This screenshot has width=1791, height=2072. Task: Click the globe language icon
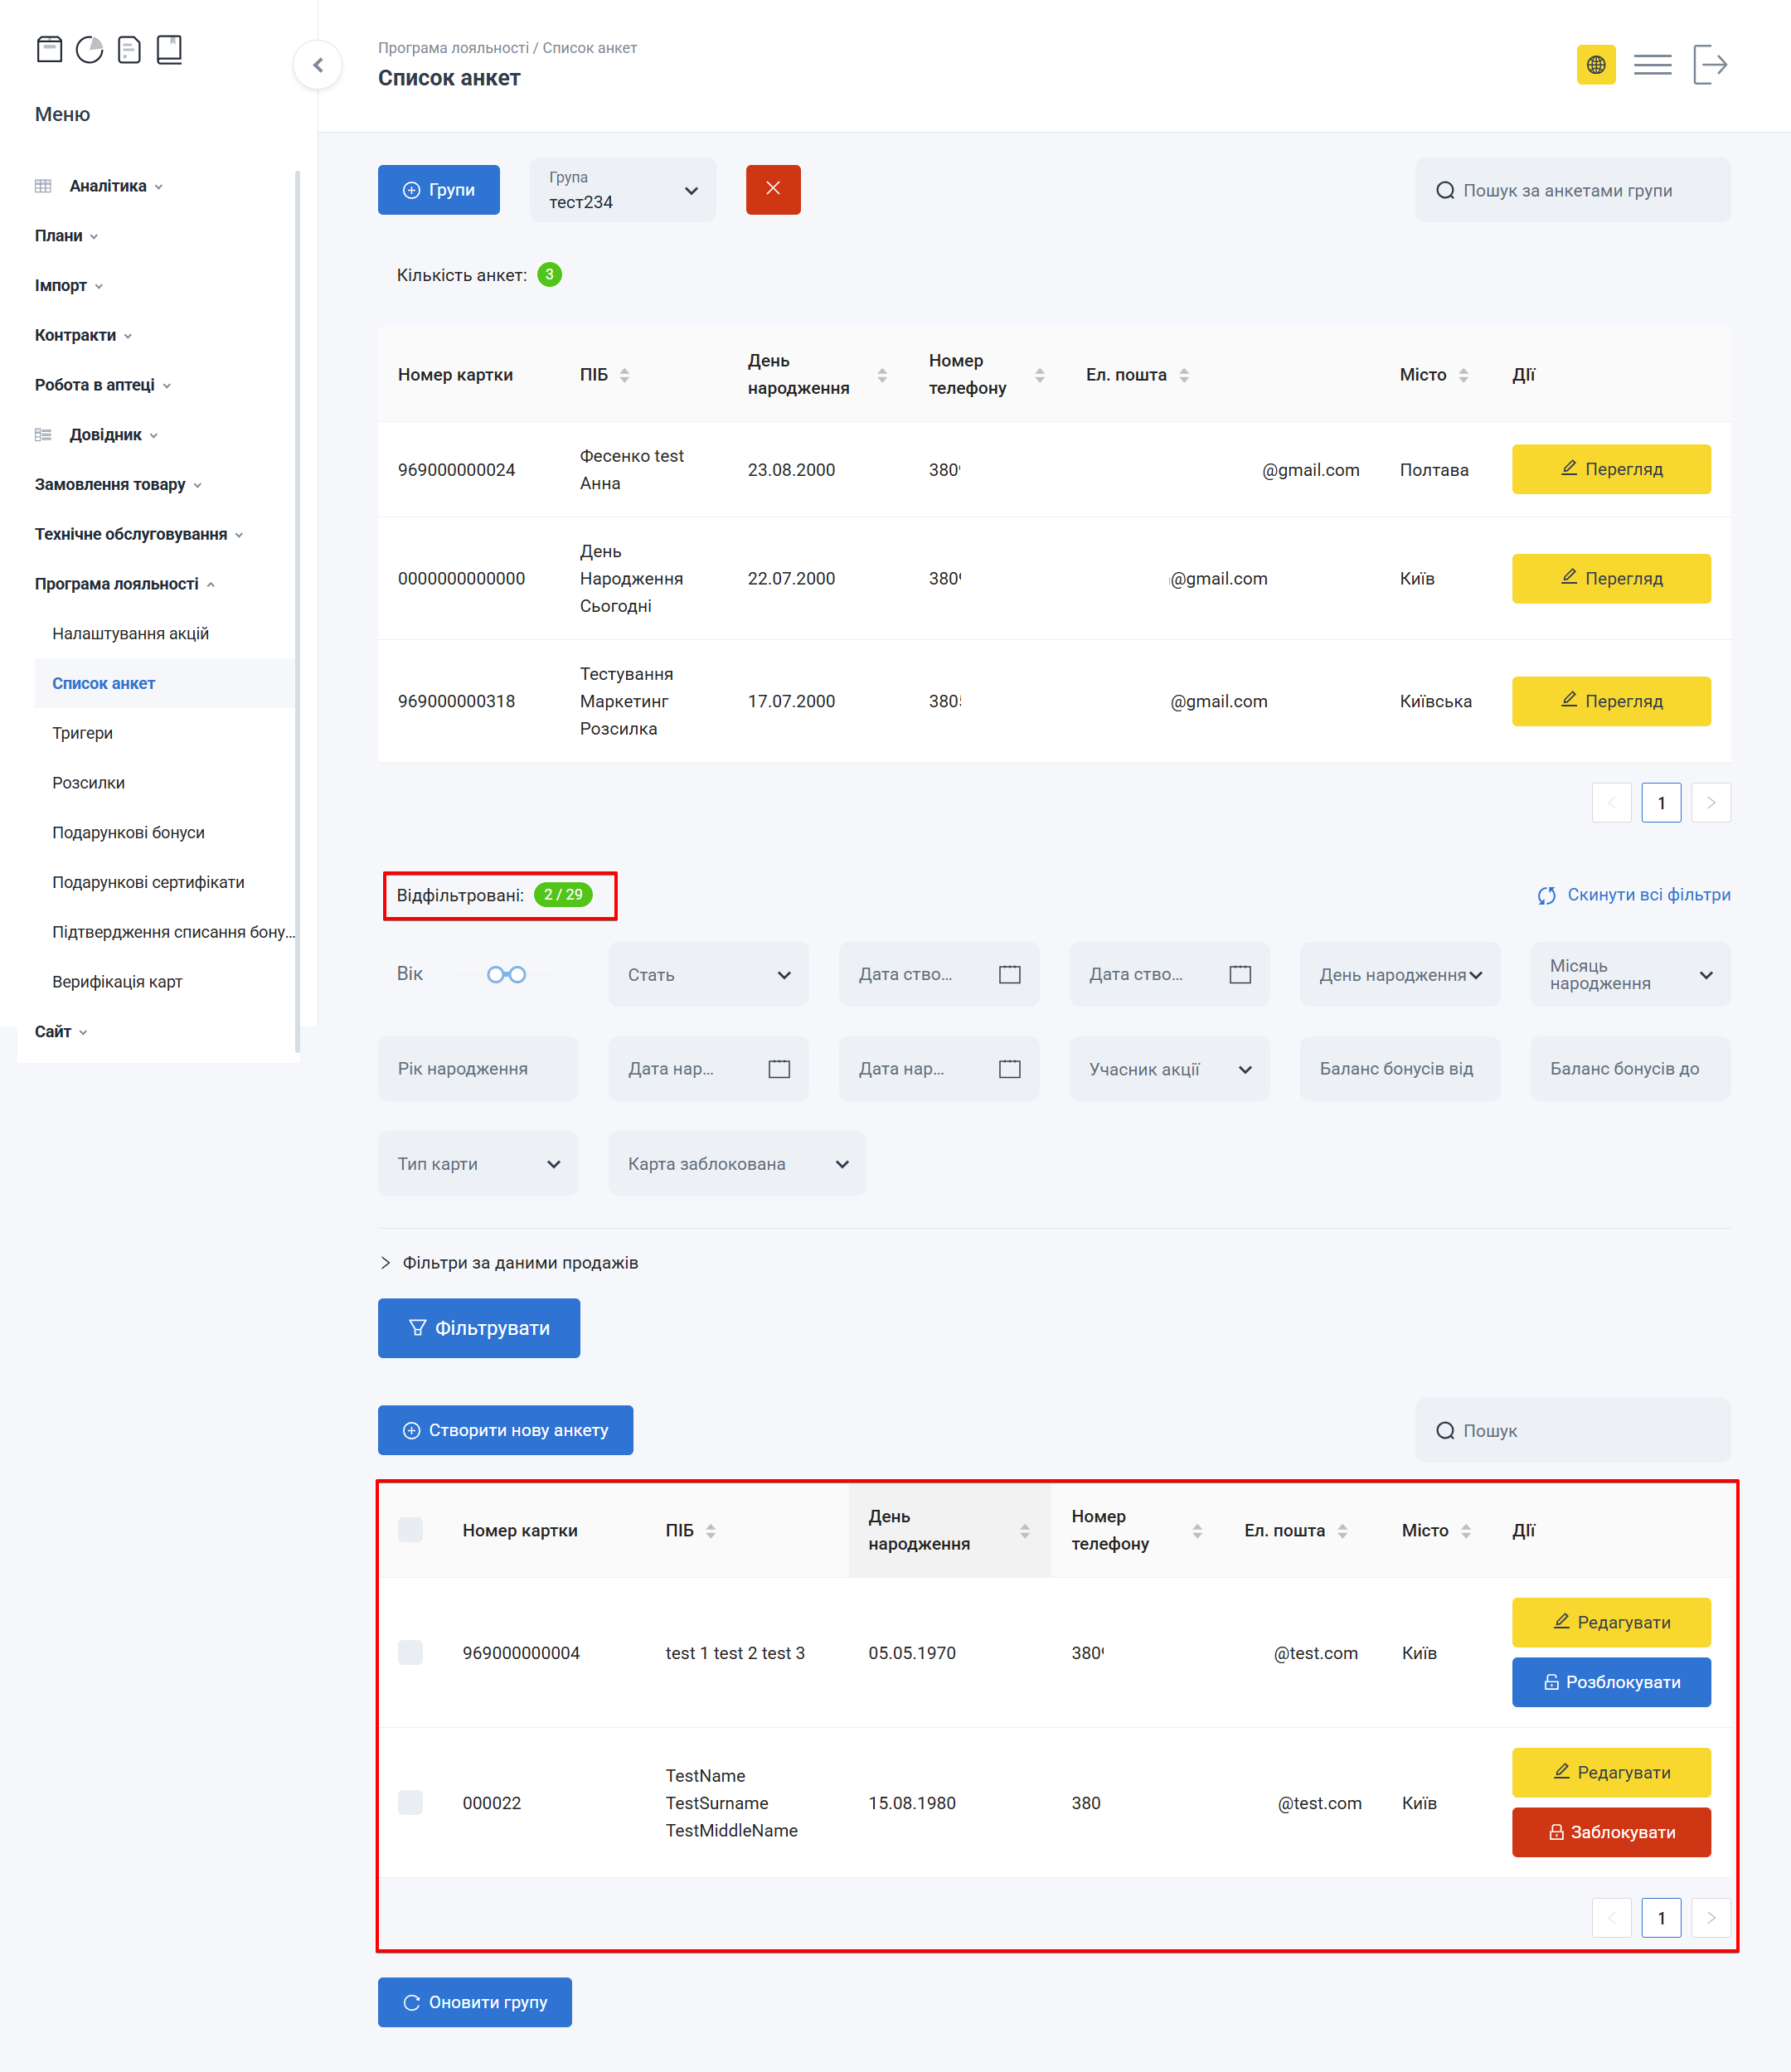pyautogui.click(x=1595, y=65)
